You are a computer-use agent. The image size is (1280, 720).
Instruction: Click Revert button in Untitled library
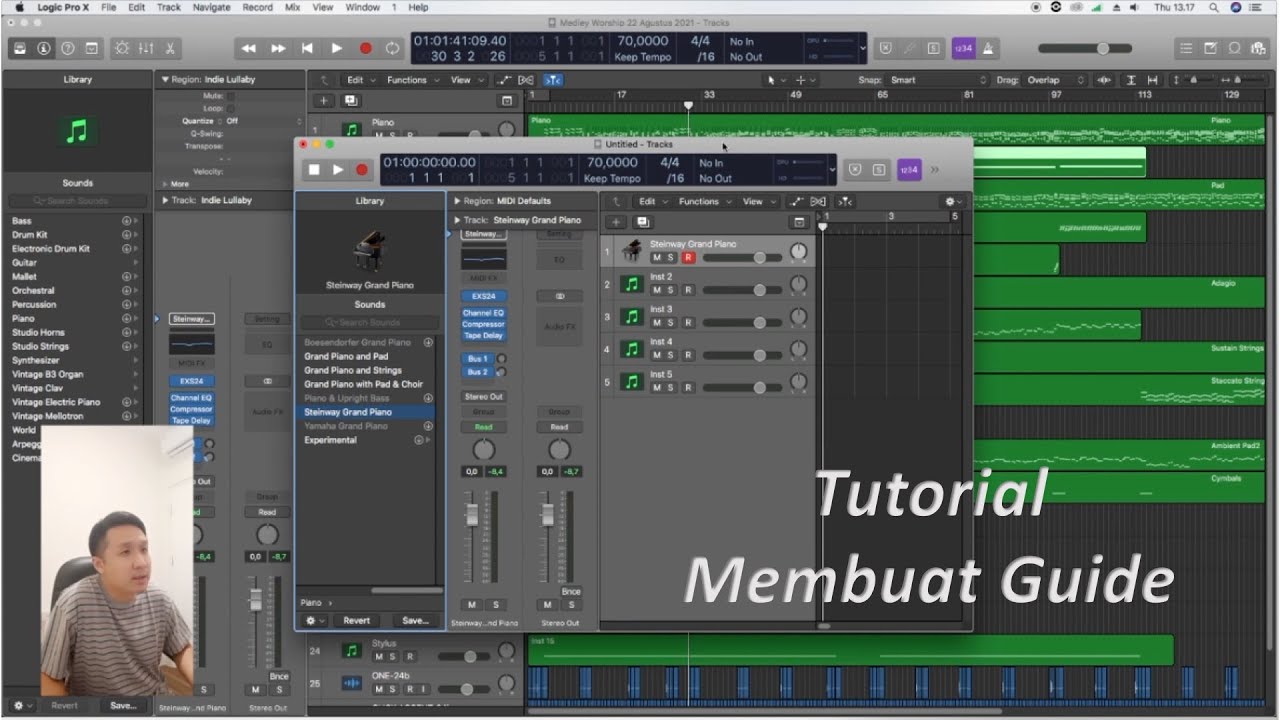(x=357, y=620)
